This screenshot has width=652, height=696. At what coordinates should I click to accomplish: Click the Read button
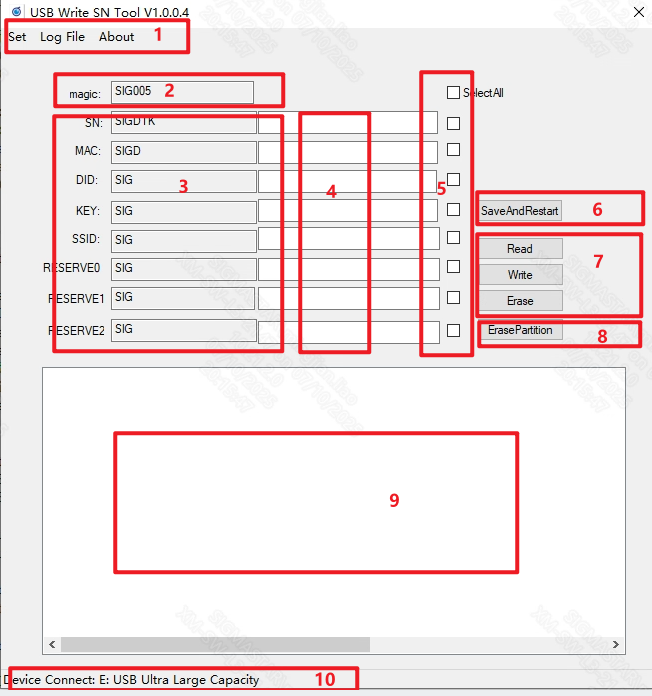[520, 249]
